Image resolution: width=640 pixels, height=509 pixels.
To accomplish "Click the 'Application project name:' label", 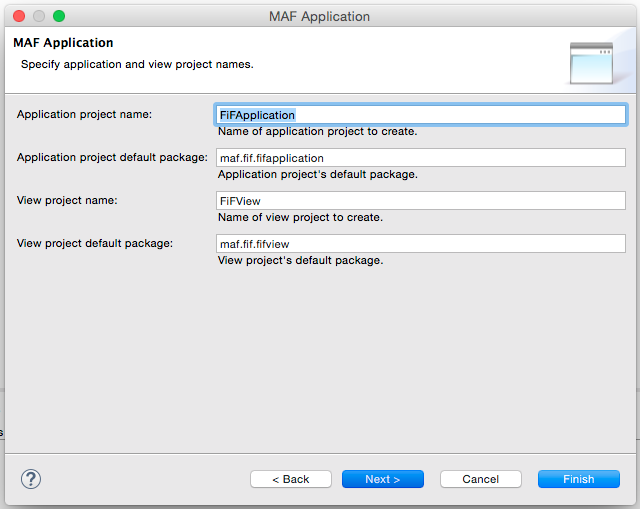I will (84, 114).
